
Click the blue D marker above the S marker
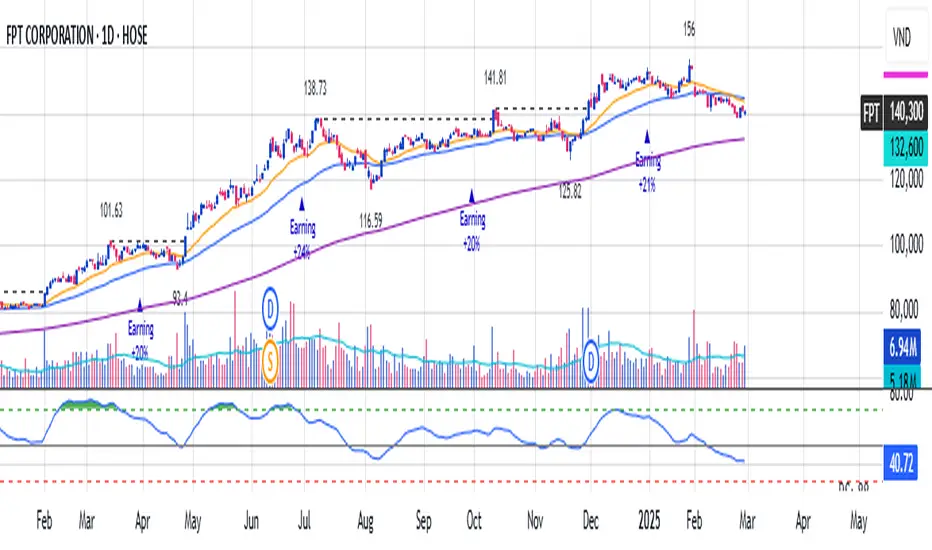coord(270,309)
